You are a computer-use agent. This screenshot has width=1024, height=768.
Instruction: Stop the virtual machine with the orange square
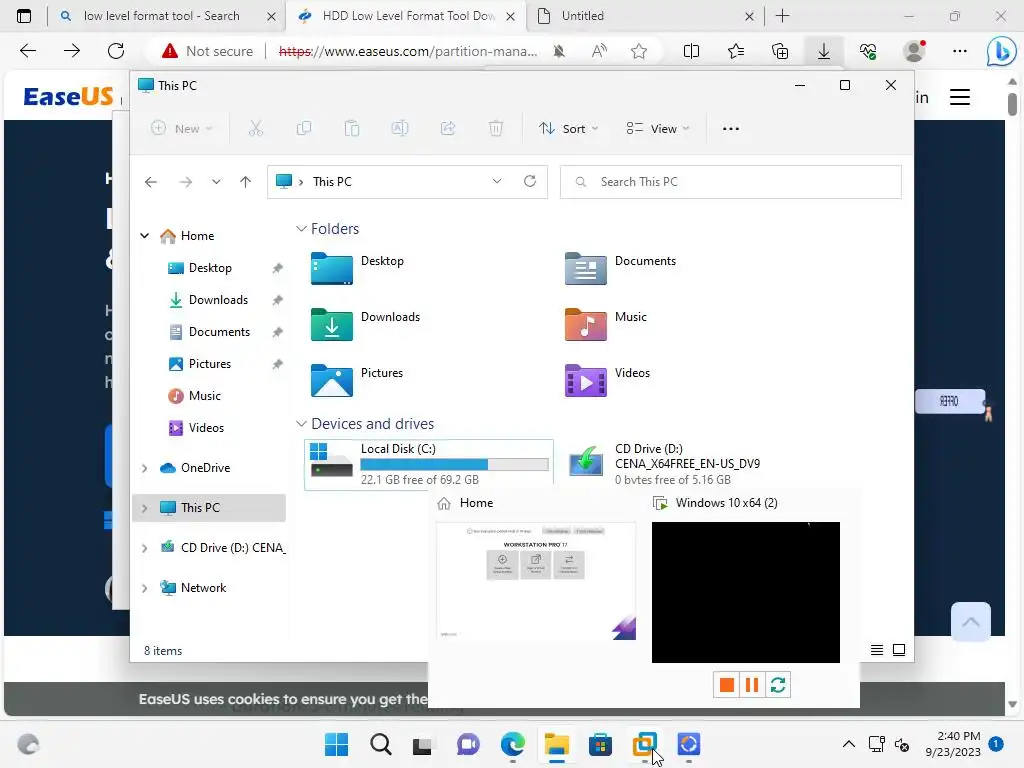(x=726, y=684)
